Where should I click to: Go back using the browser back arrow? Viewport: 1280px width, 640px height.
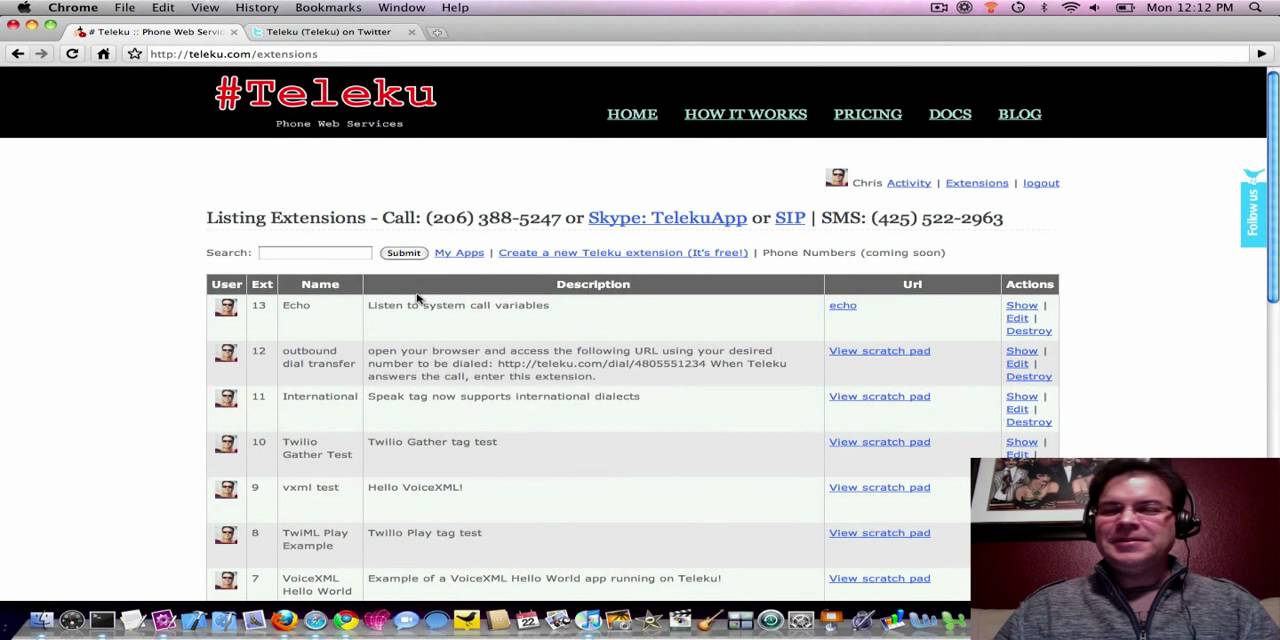coord(18,54)
